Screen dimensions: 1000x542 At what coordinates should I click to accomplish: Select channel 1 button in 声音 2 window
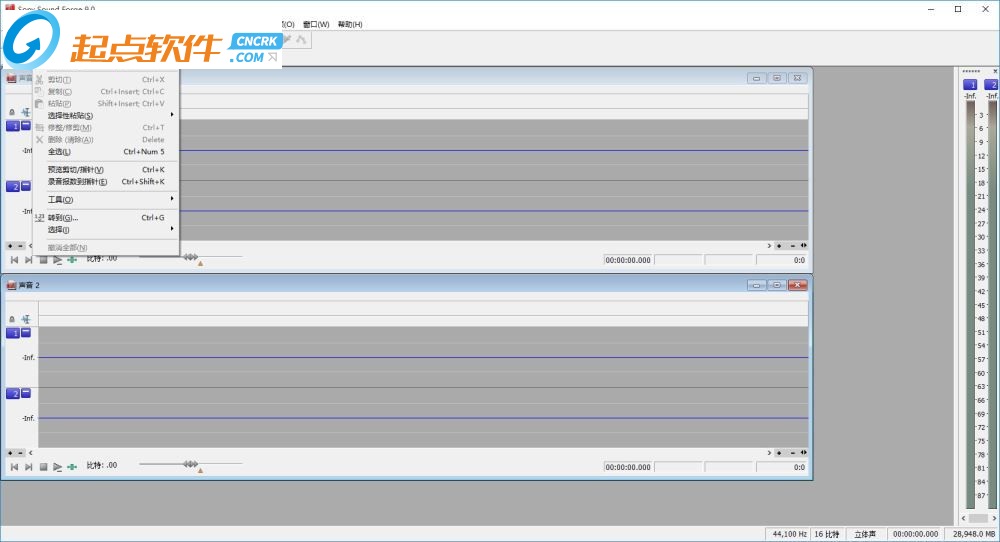(x=13, y=333)
